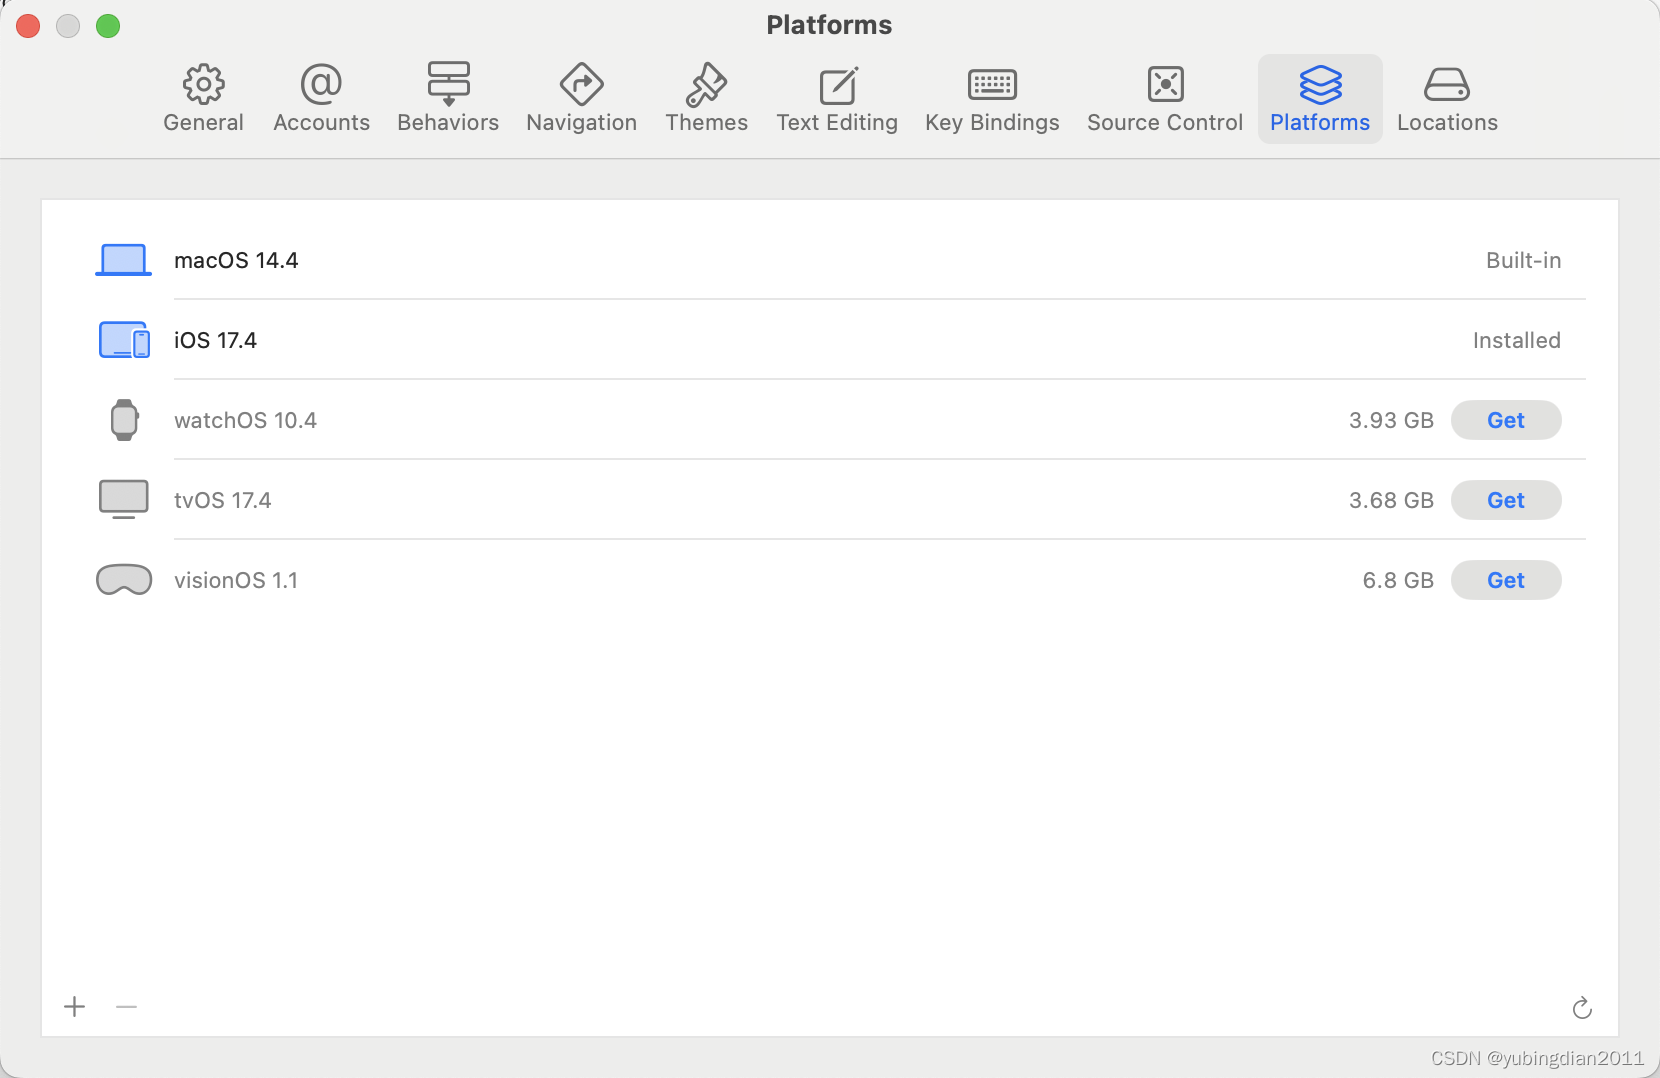Open the Text Editing pencil icon

[x=838, y=85]
